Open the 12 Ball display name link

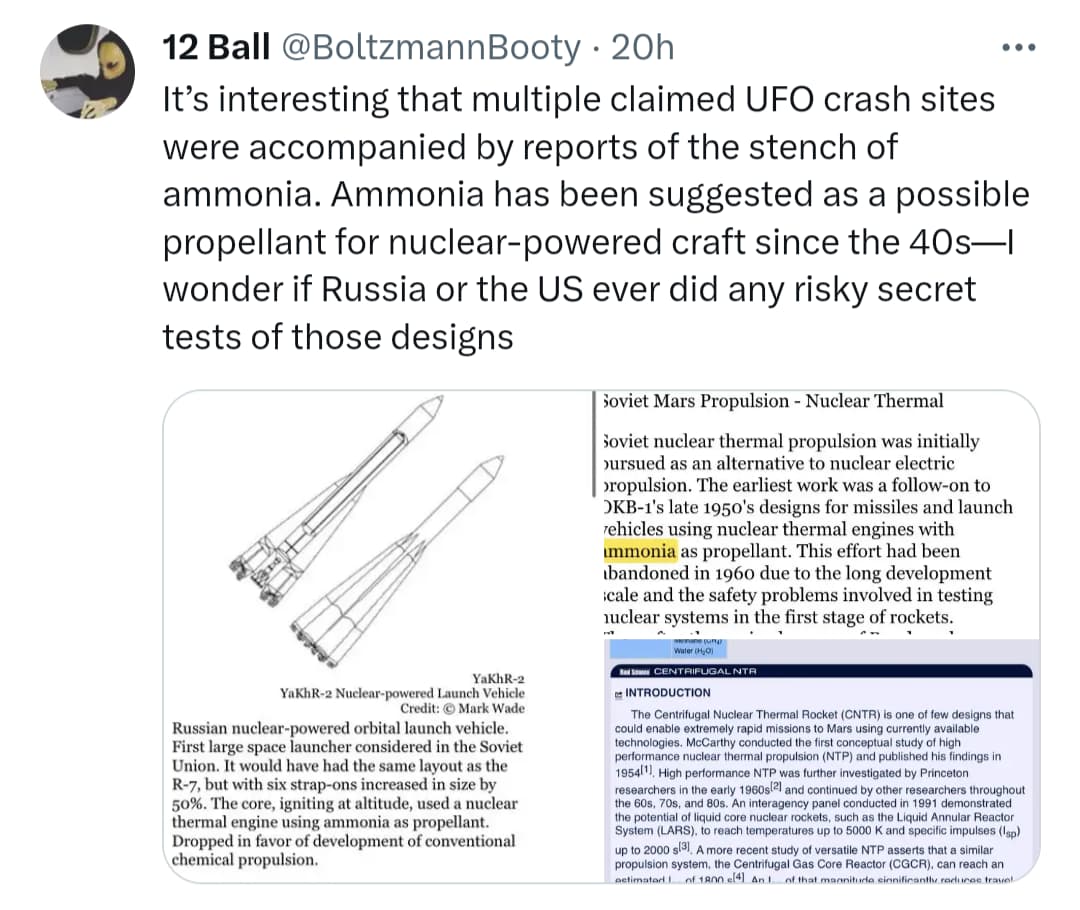tap(216, 47)
